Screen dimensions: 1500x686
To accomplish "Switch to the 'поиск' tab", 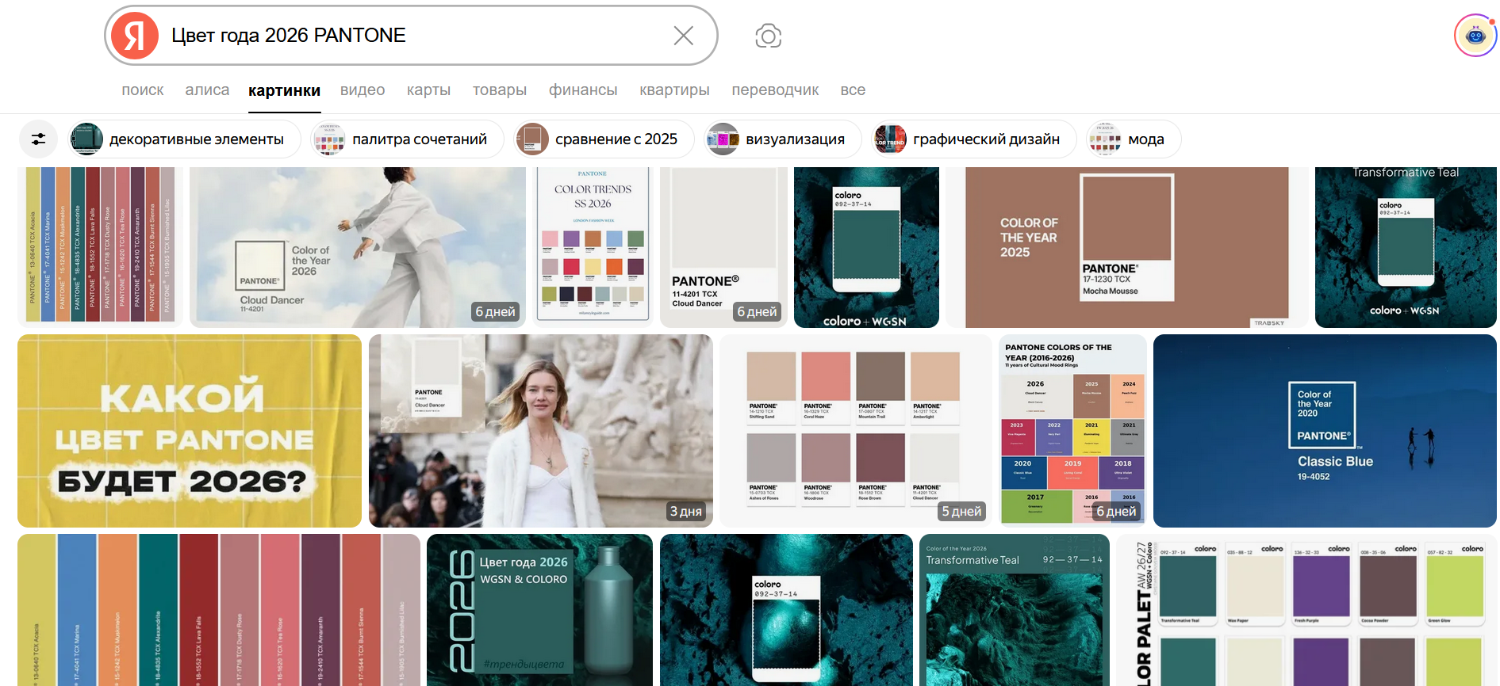I will [x=143, y=90].
